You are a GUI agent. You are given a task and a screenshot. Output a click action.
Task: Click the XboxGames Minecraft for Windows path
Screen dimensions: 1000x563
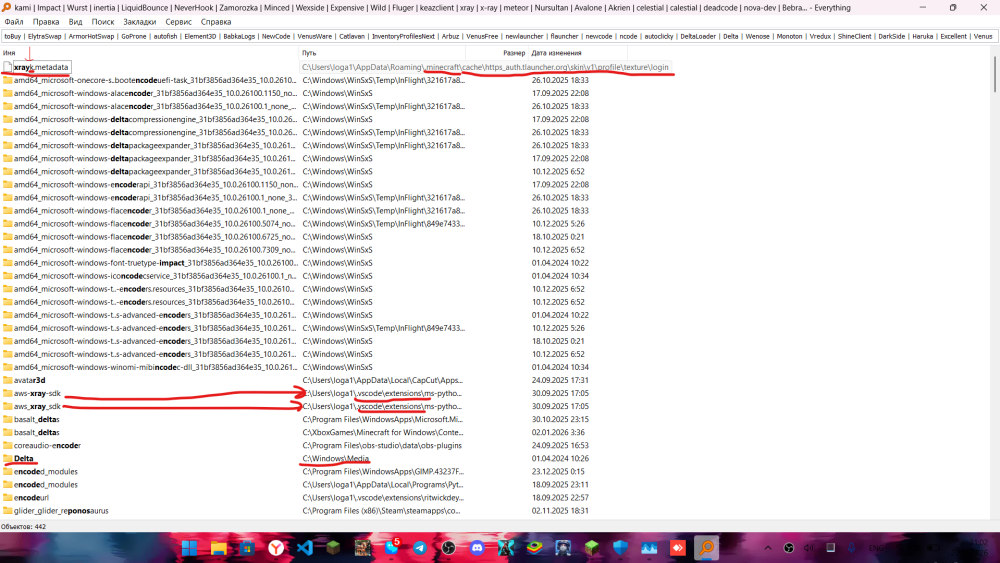click(x=383, y=432)
